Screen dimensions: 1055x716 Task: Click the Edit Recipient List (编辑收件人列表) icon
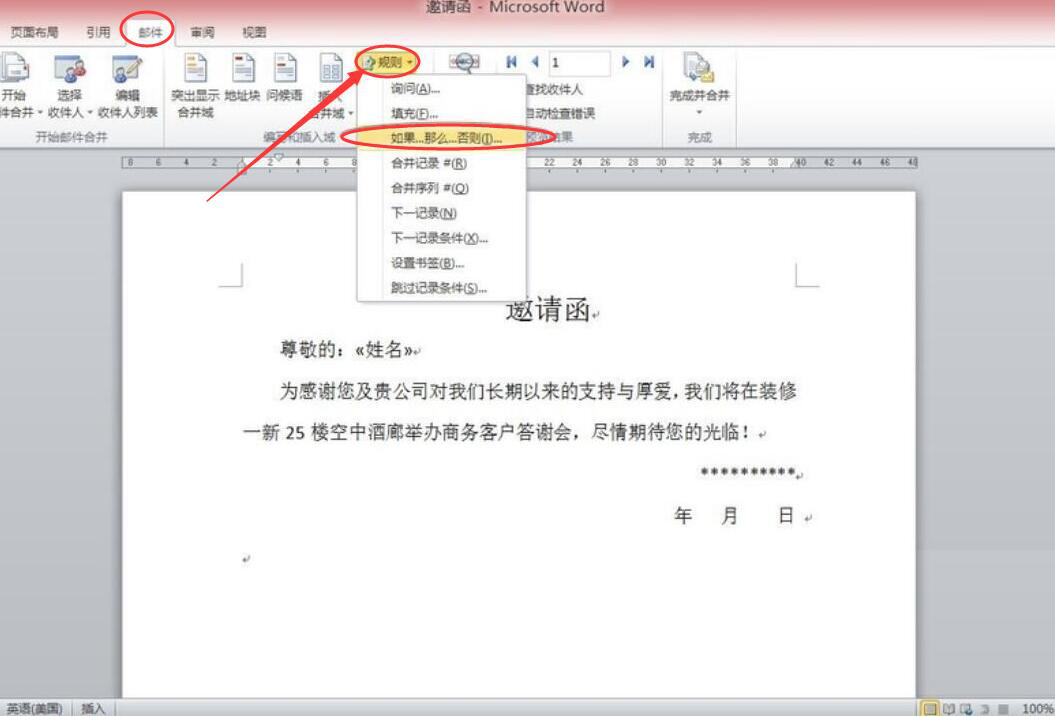click(x=127, y=69)
